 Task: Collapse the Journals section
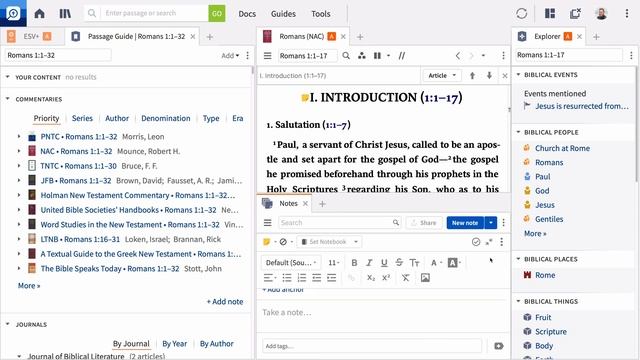pos(7,324)
